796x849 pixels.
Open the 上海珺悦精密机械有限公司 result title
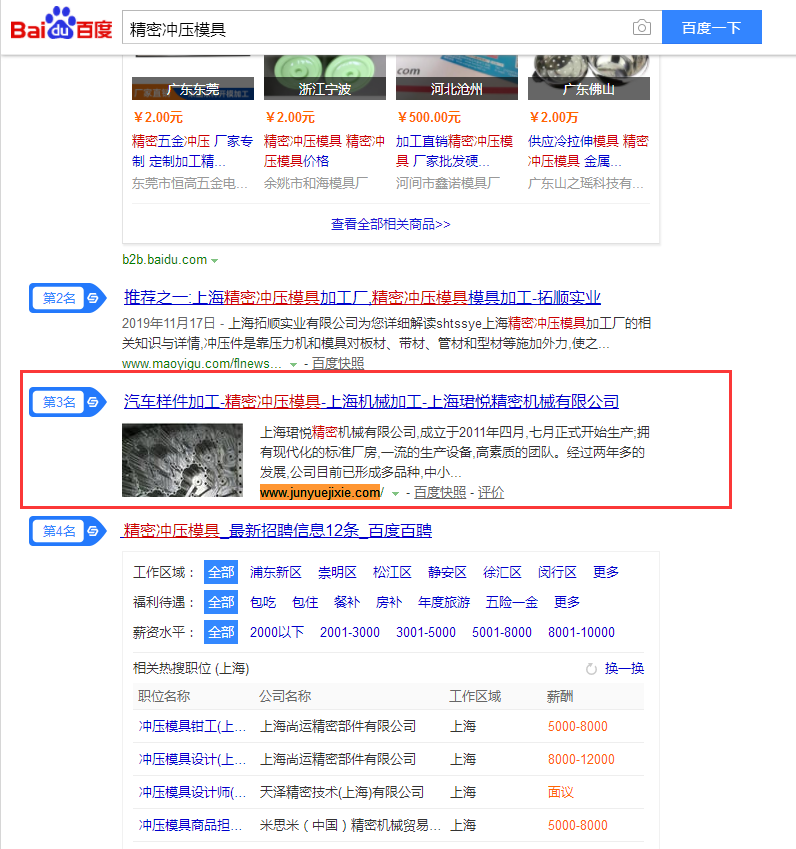[371, 401]
